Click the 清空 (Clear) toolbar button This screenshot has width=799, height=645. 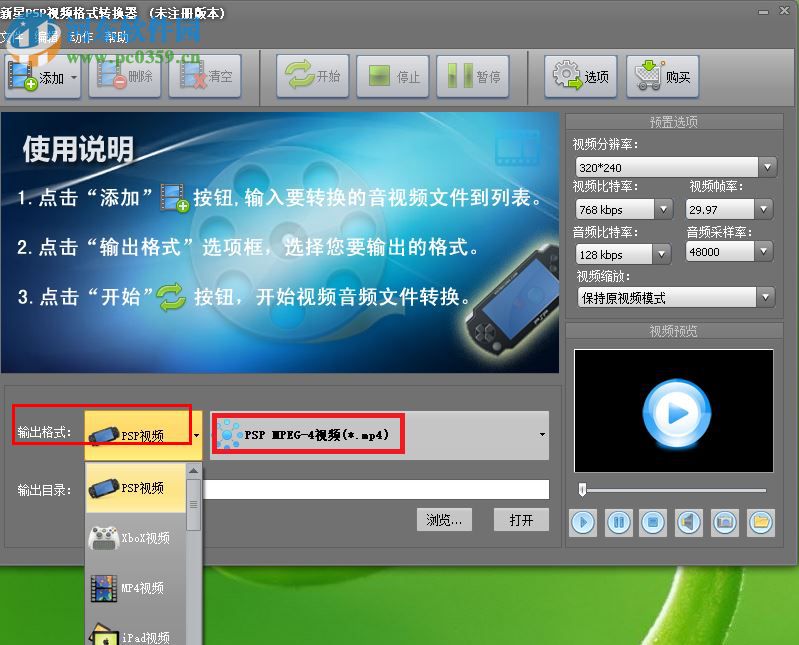[205, 76]
